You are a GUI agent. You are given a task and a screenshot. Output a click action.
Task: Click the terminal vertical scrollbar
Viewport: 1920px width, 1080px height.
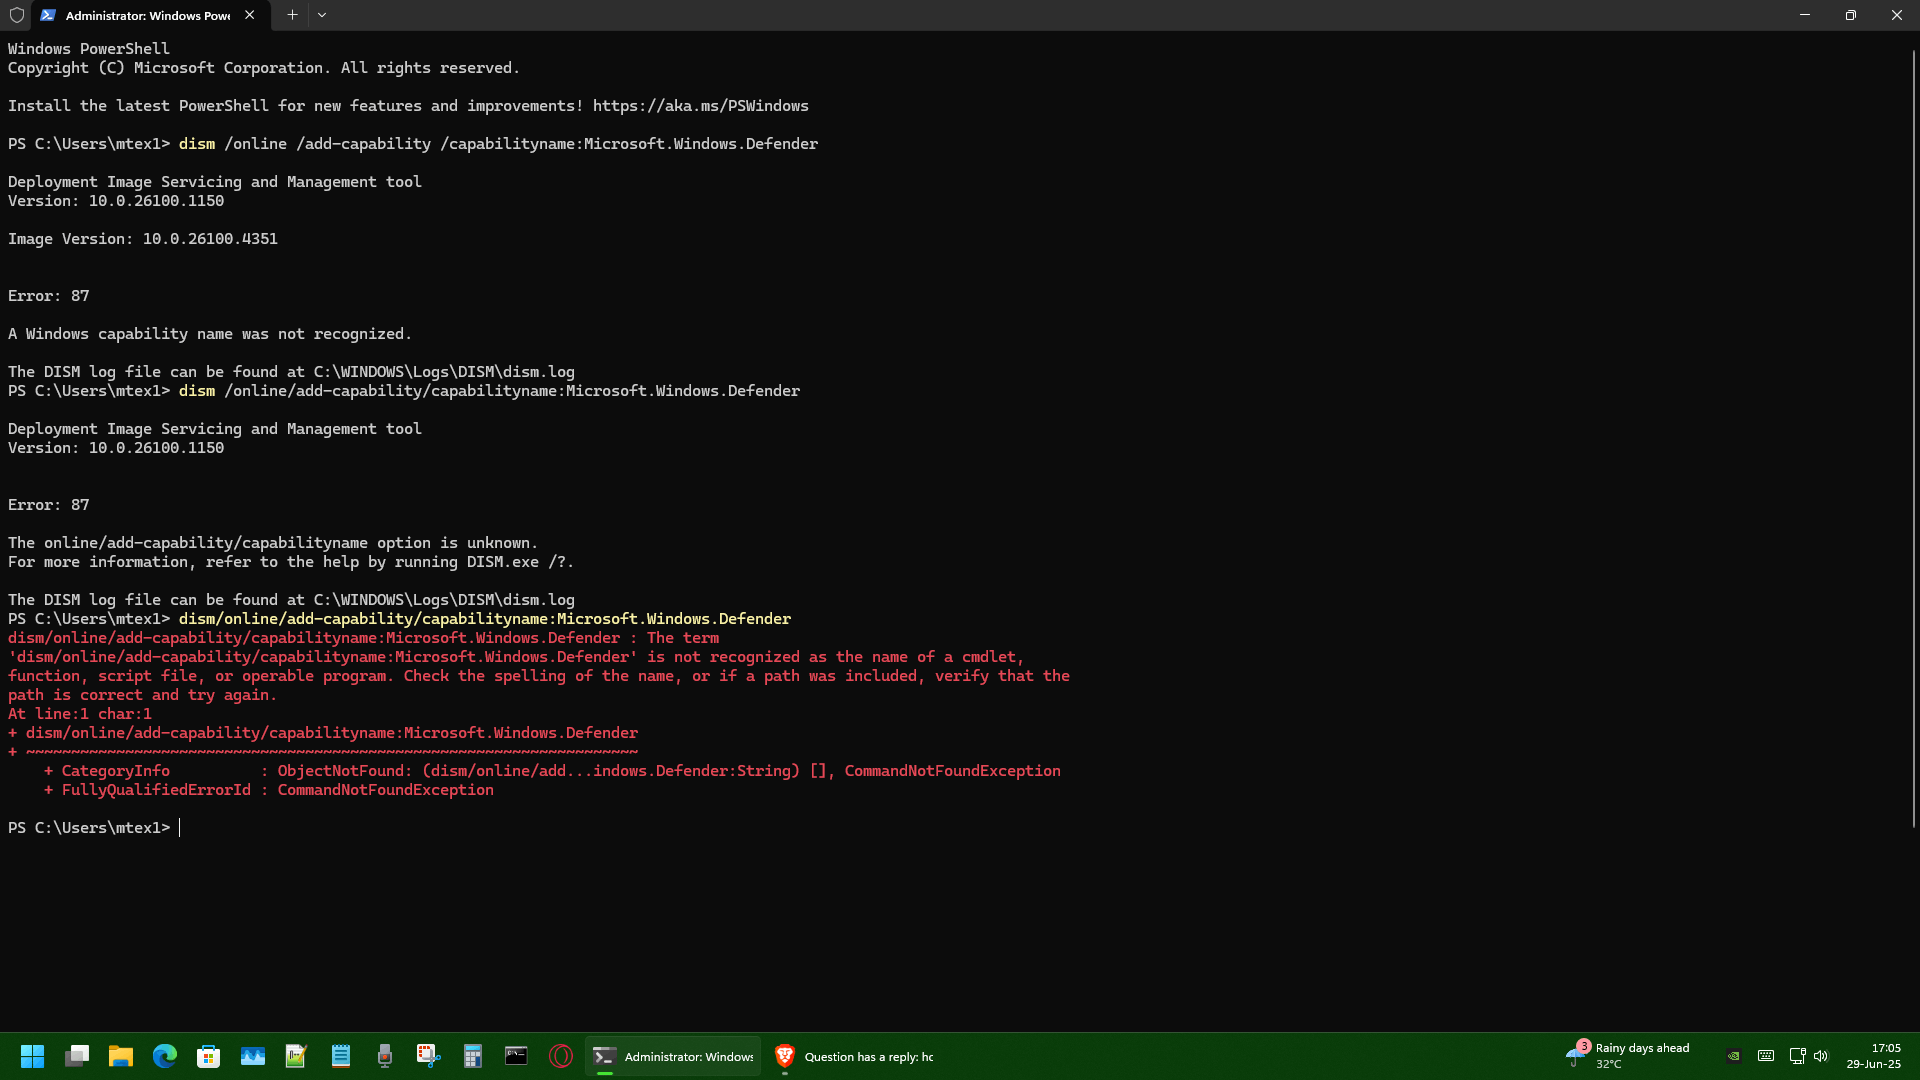1913,440
